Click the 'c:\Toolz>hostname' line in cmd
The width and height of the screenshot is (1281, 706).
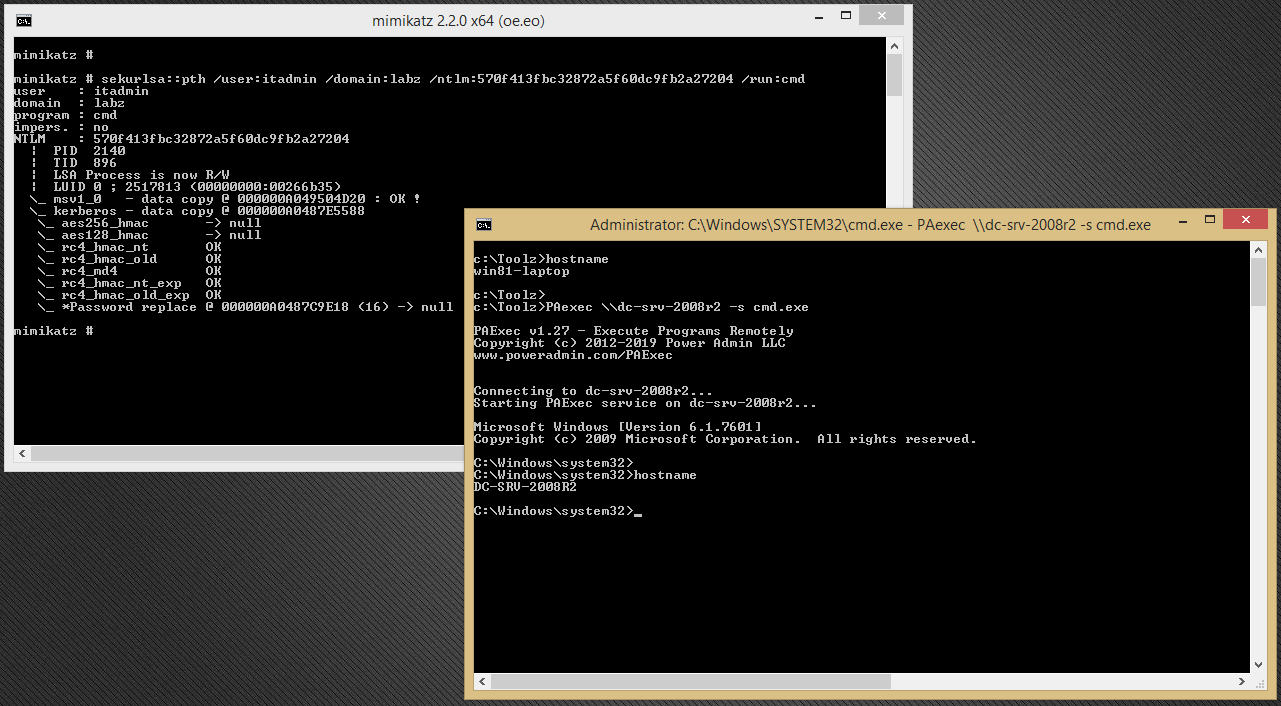tap(541, 259)
